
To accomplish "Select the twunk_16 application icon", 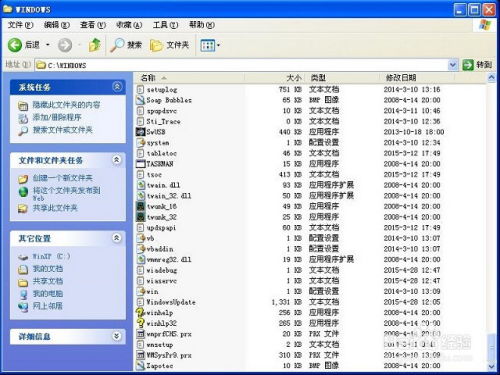I will click(141, 206).
